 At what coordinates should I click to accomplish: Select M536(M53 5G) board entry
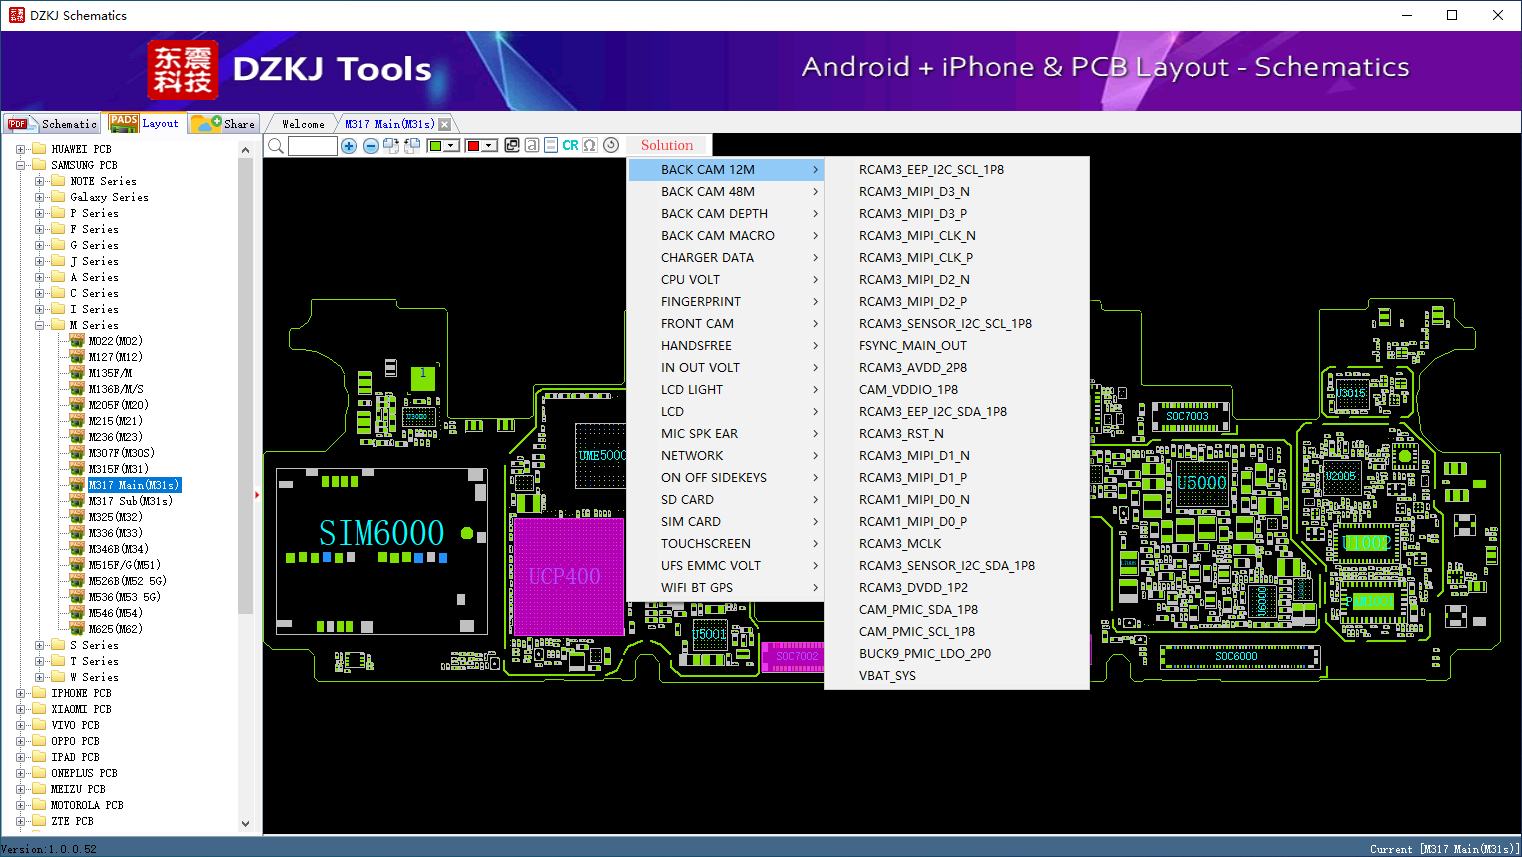click(125, 597)
